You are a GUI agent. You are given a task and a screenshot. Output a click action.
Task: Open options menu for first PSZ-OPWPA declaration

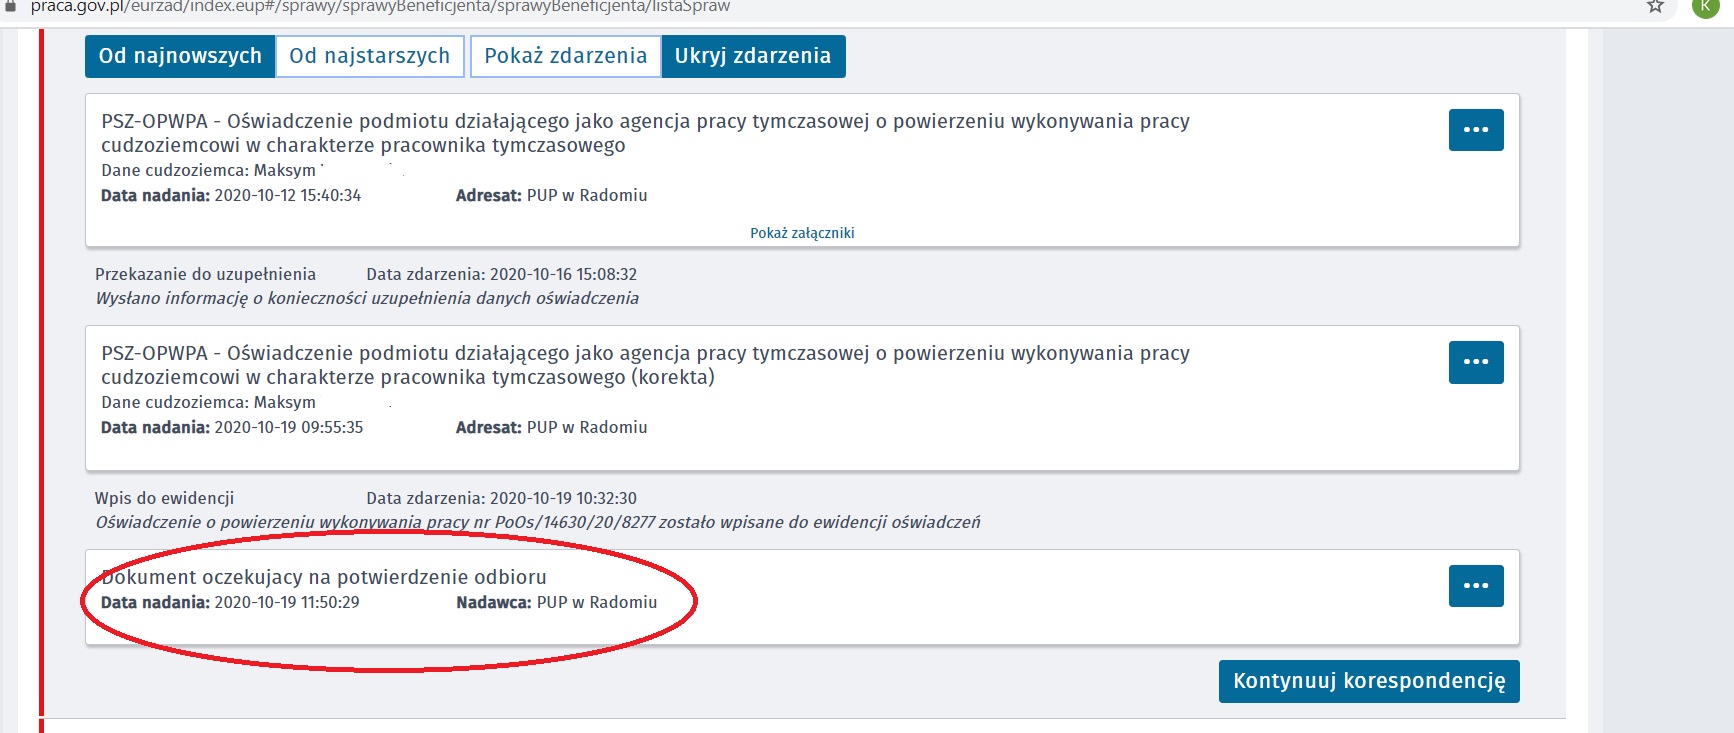click(x=1475, y=130)
